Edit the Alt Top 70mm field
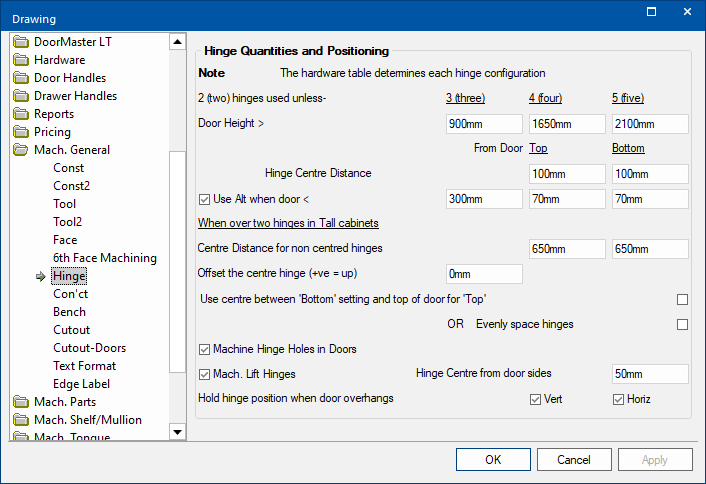Image resolution: width=706 pixels, height=484 pixels. (567, 199)
